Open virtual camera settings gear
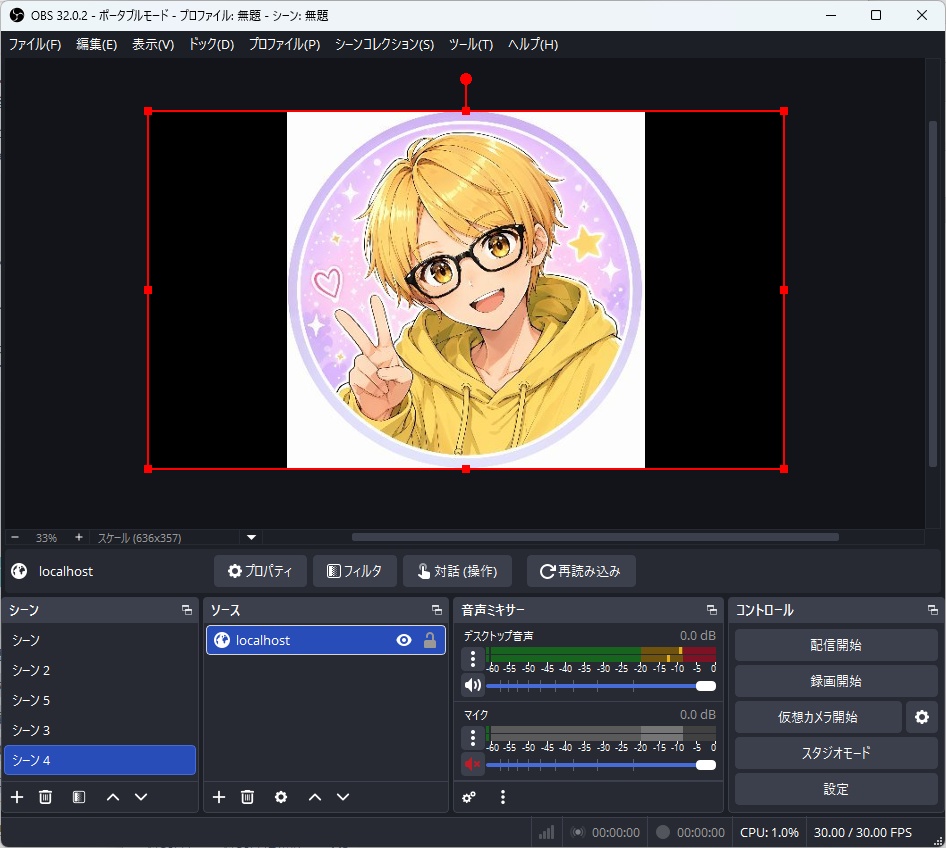Viewport: 946px width, 848px height. (x=922, y=717)
